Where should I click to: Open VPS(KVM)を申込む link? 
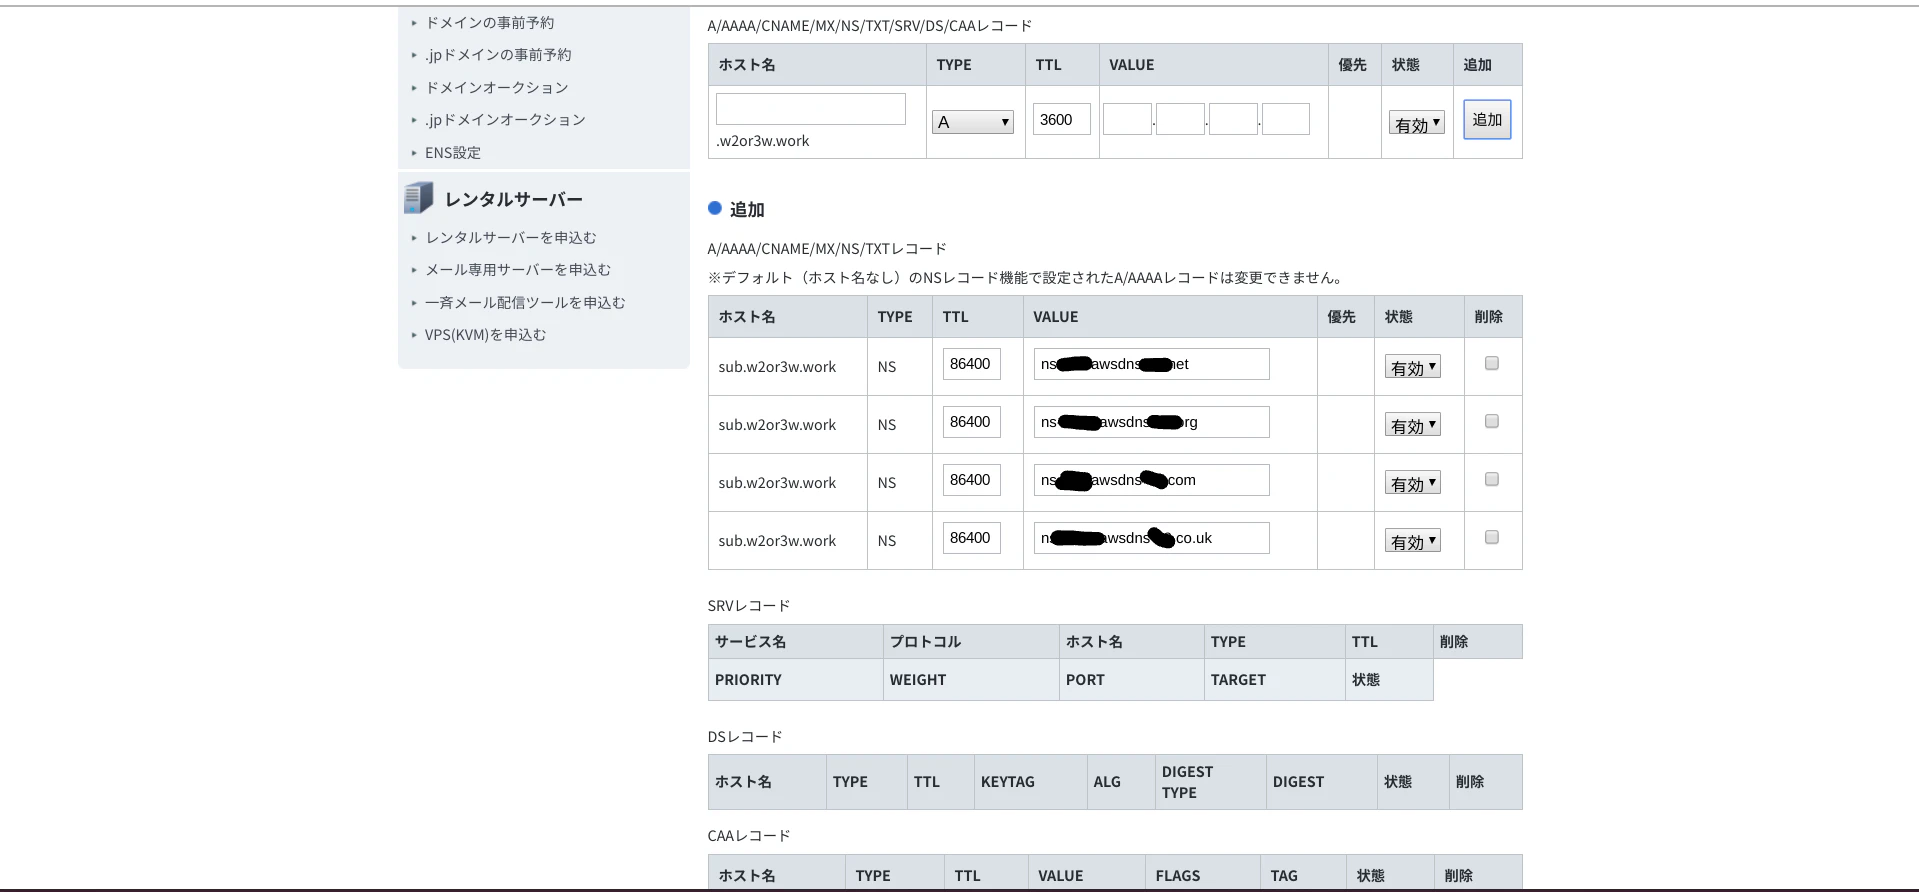pyautogui.click(x=485, y=334)
